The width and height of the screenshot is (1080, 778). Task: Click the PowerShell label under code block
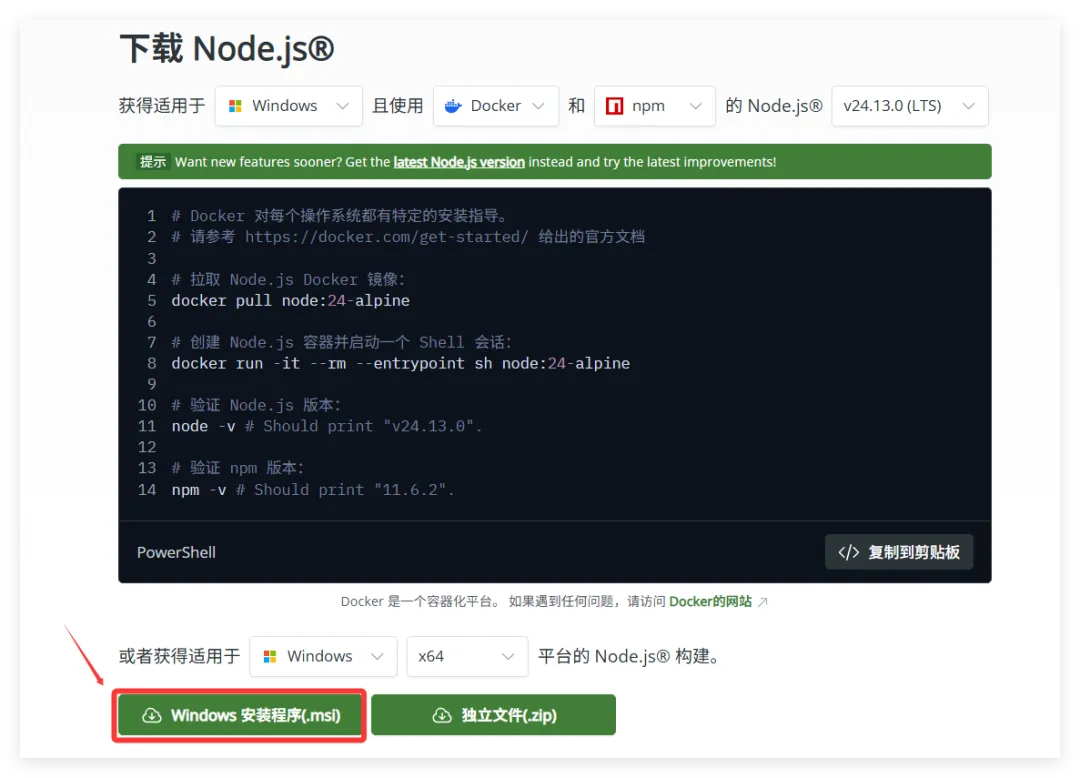(176, 552)
